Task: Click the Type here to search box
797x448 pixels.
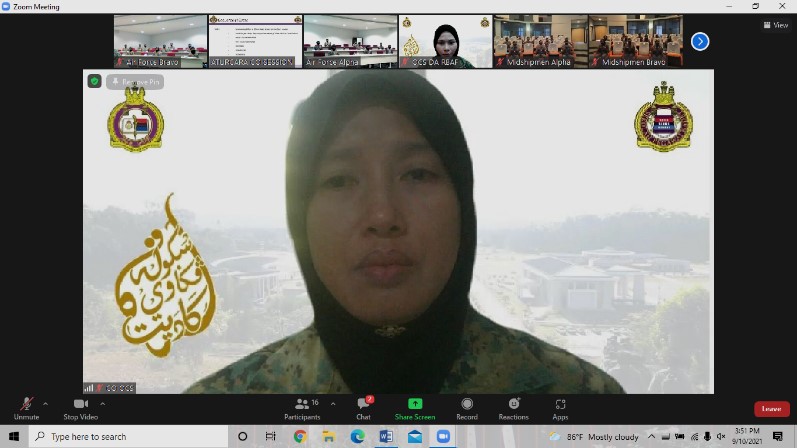Action: pos(129,436)
